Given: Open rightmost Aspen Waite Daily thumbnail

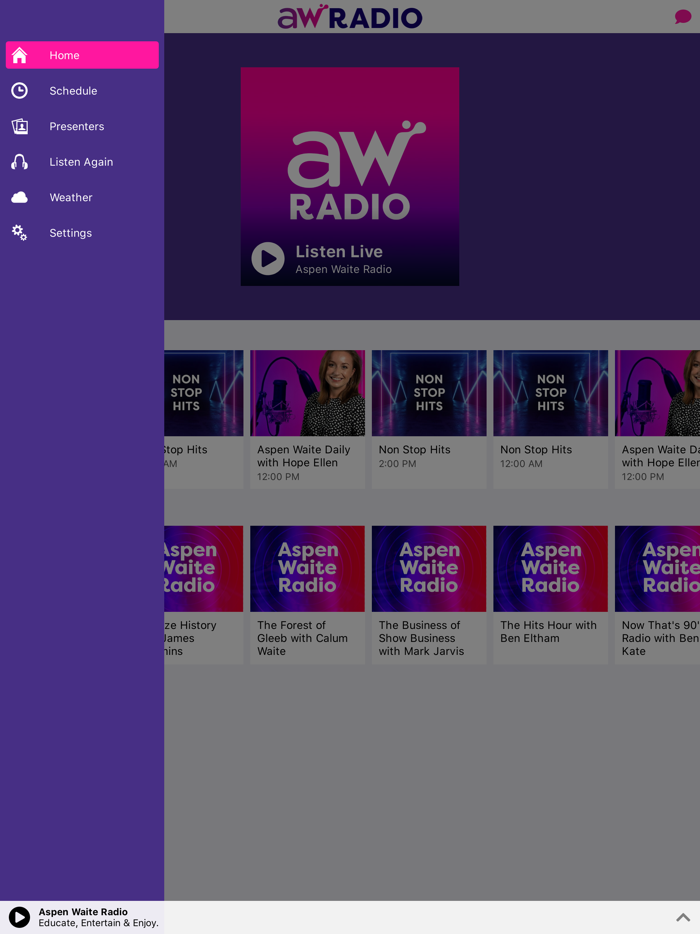Looking at the screenshot, I should point(657,393).
